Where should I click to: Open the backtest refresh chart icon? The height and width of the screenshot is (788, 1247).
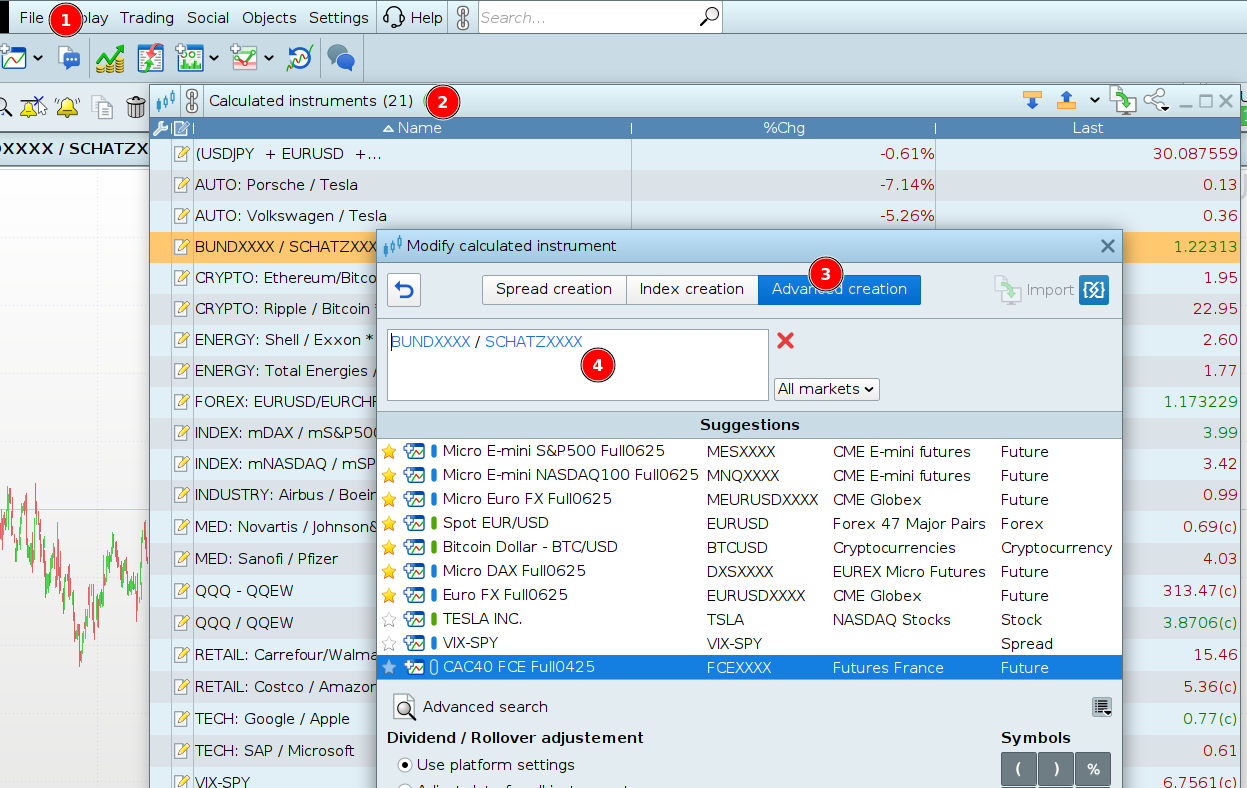299,58
